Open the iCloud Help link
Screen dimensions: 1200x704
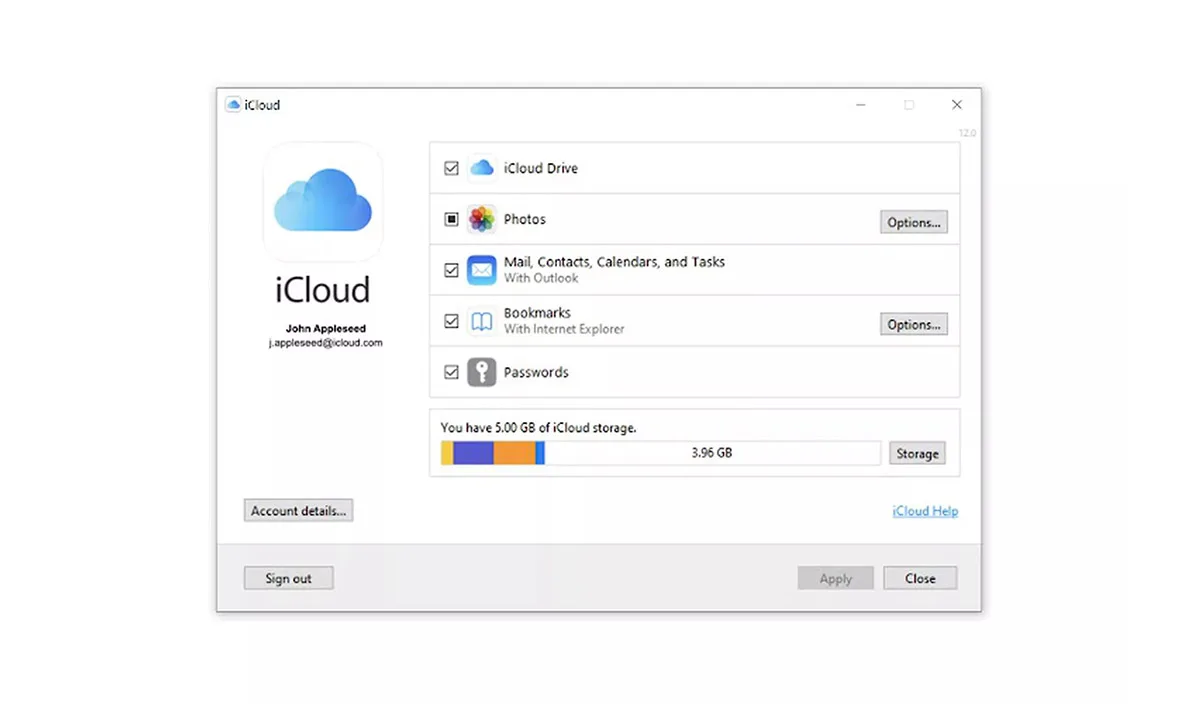coord(924,511)
